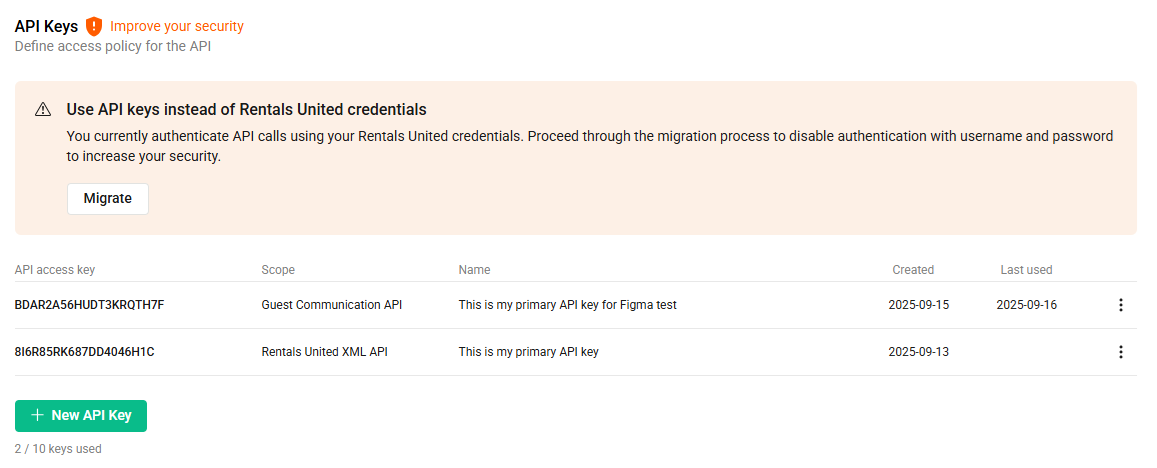
Task: Click the 2025-09-16 last used date
Action: click(x=1026, y=305)
